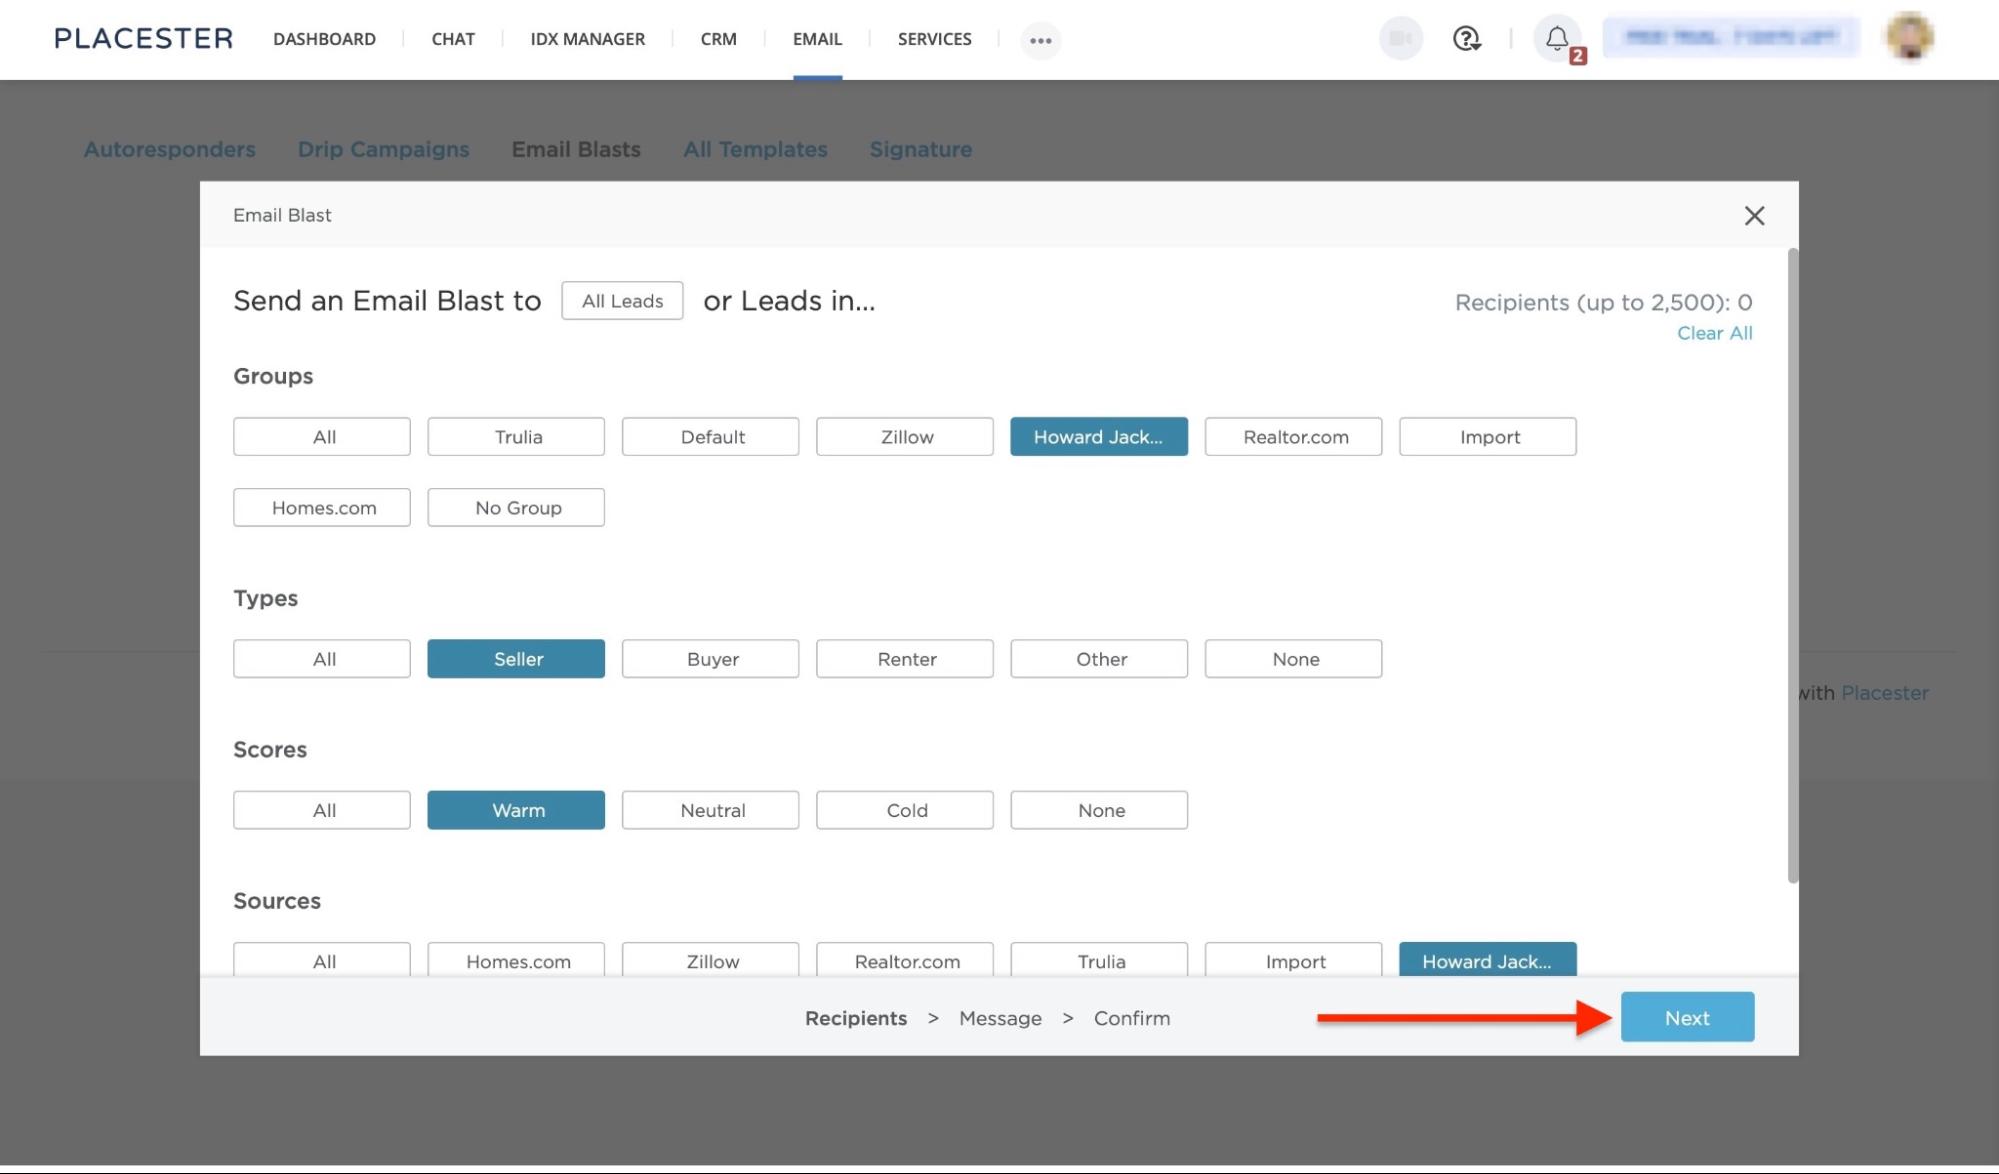Open the ellipsis overflow menu in navigation

pyautogui.click(x=1040, y=40)
